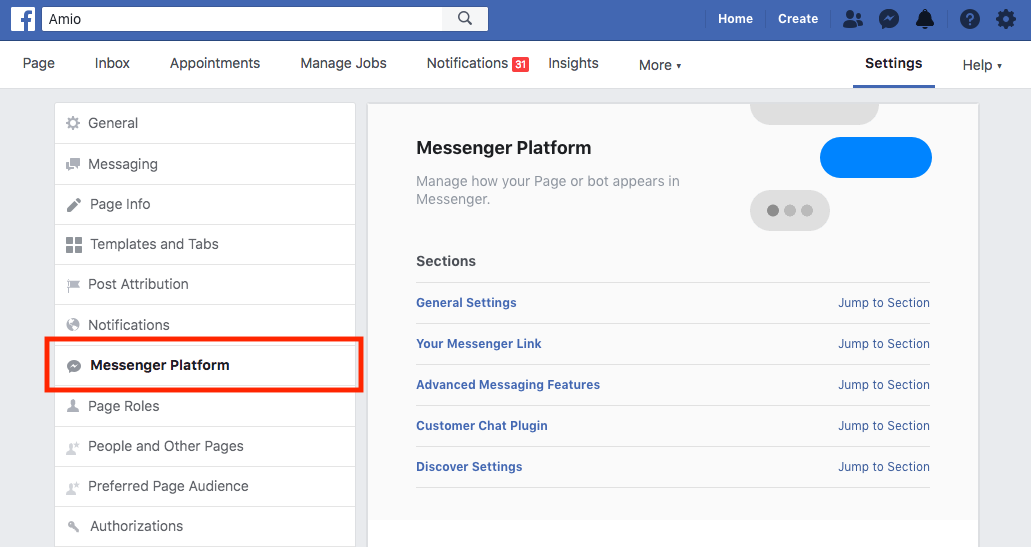Click the search field containing Amio
The width and height of the screenshot is (1031, 547).
click(242, 19)
